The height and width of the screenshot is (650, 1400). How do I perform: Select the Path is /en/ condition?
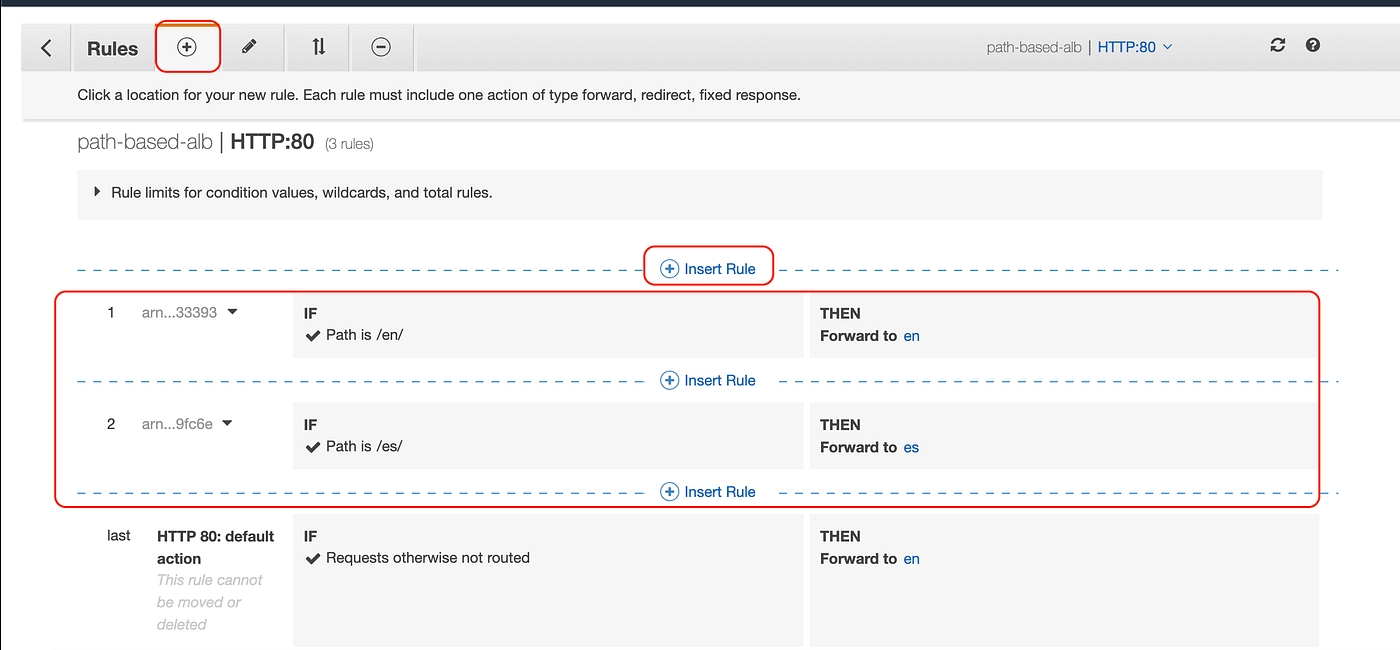364,335
